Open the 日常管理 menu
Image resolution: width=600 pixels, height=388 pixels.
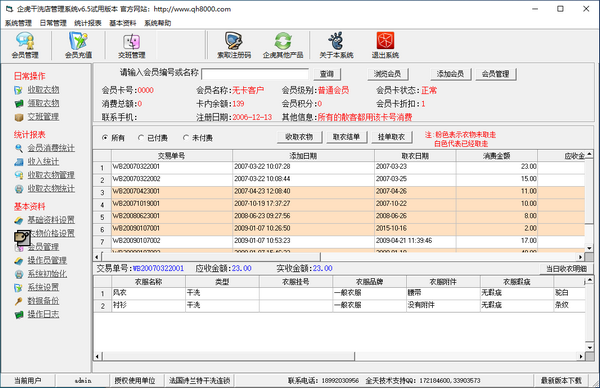click(53, 23)
